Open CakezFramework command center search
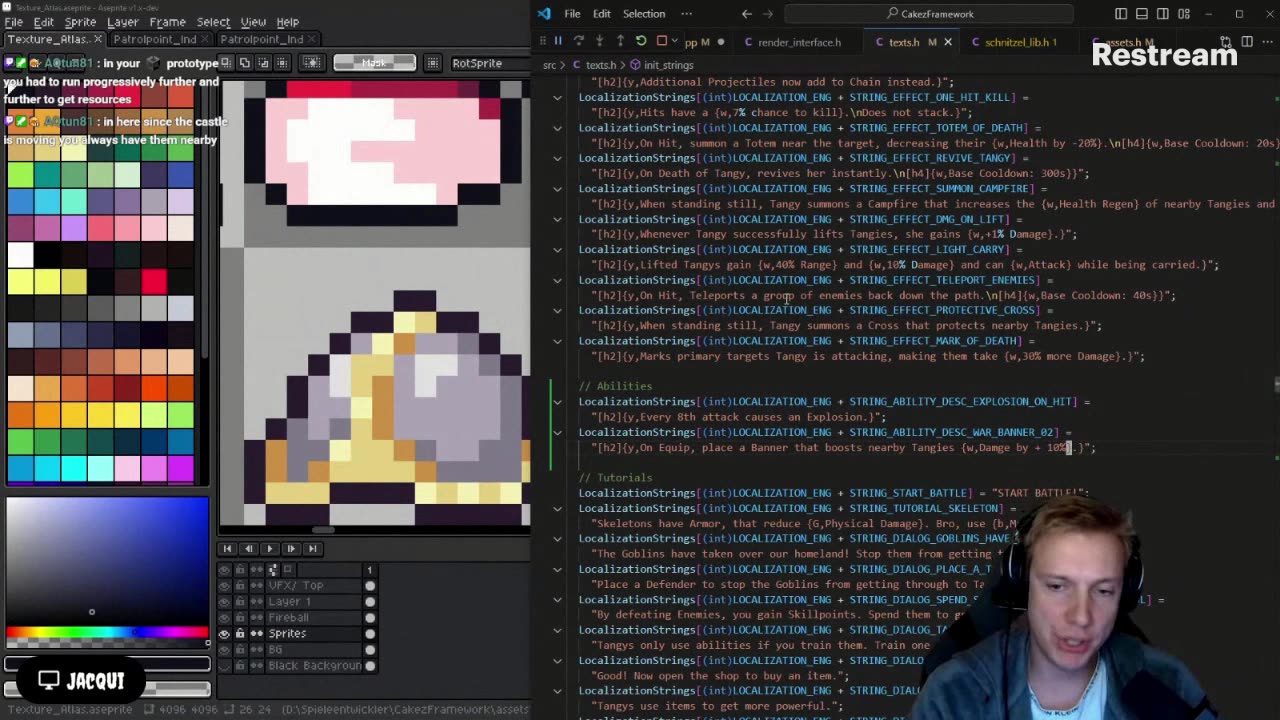This screenshot has height=720, width=1280. click(x=929, y=14)
